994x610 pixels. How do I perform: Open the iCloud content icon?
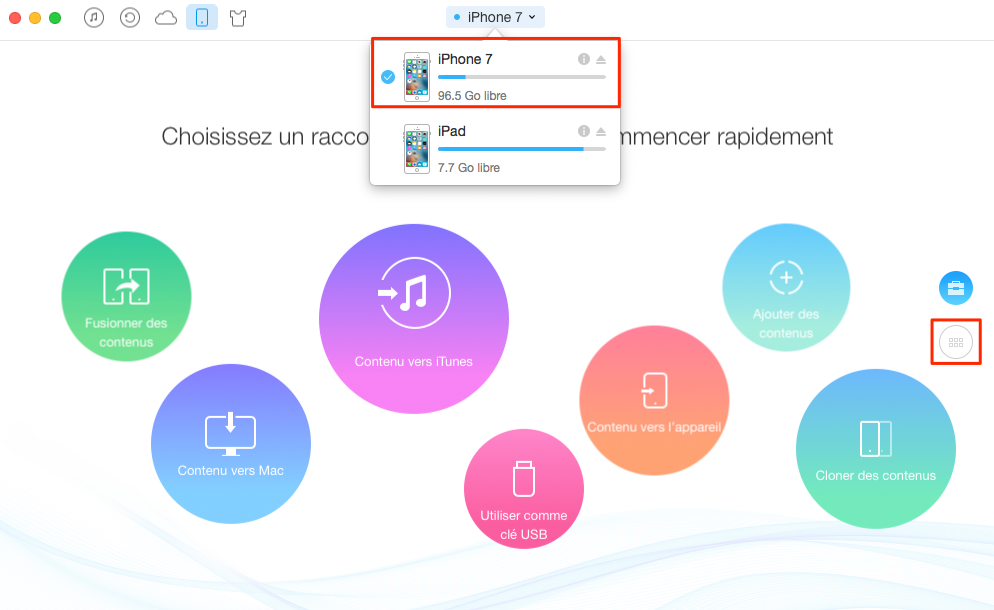166,18
